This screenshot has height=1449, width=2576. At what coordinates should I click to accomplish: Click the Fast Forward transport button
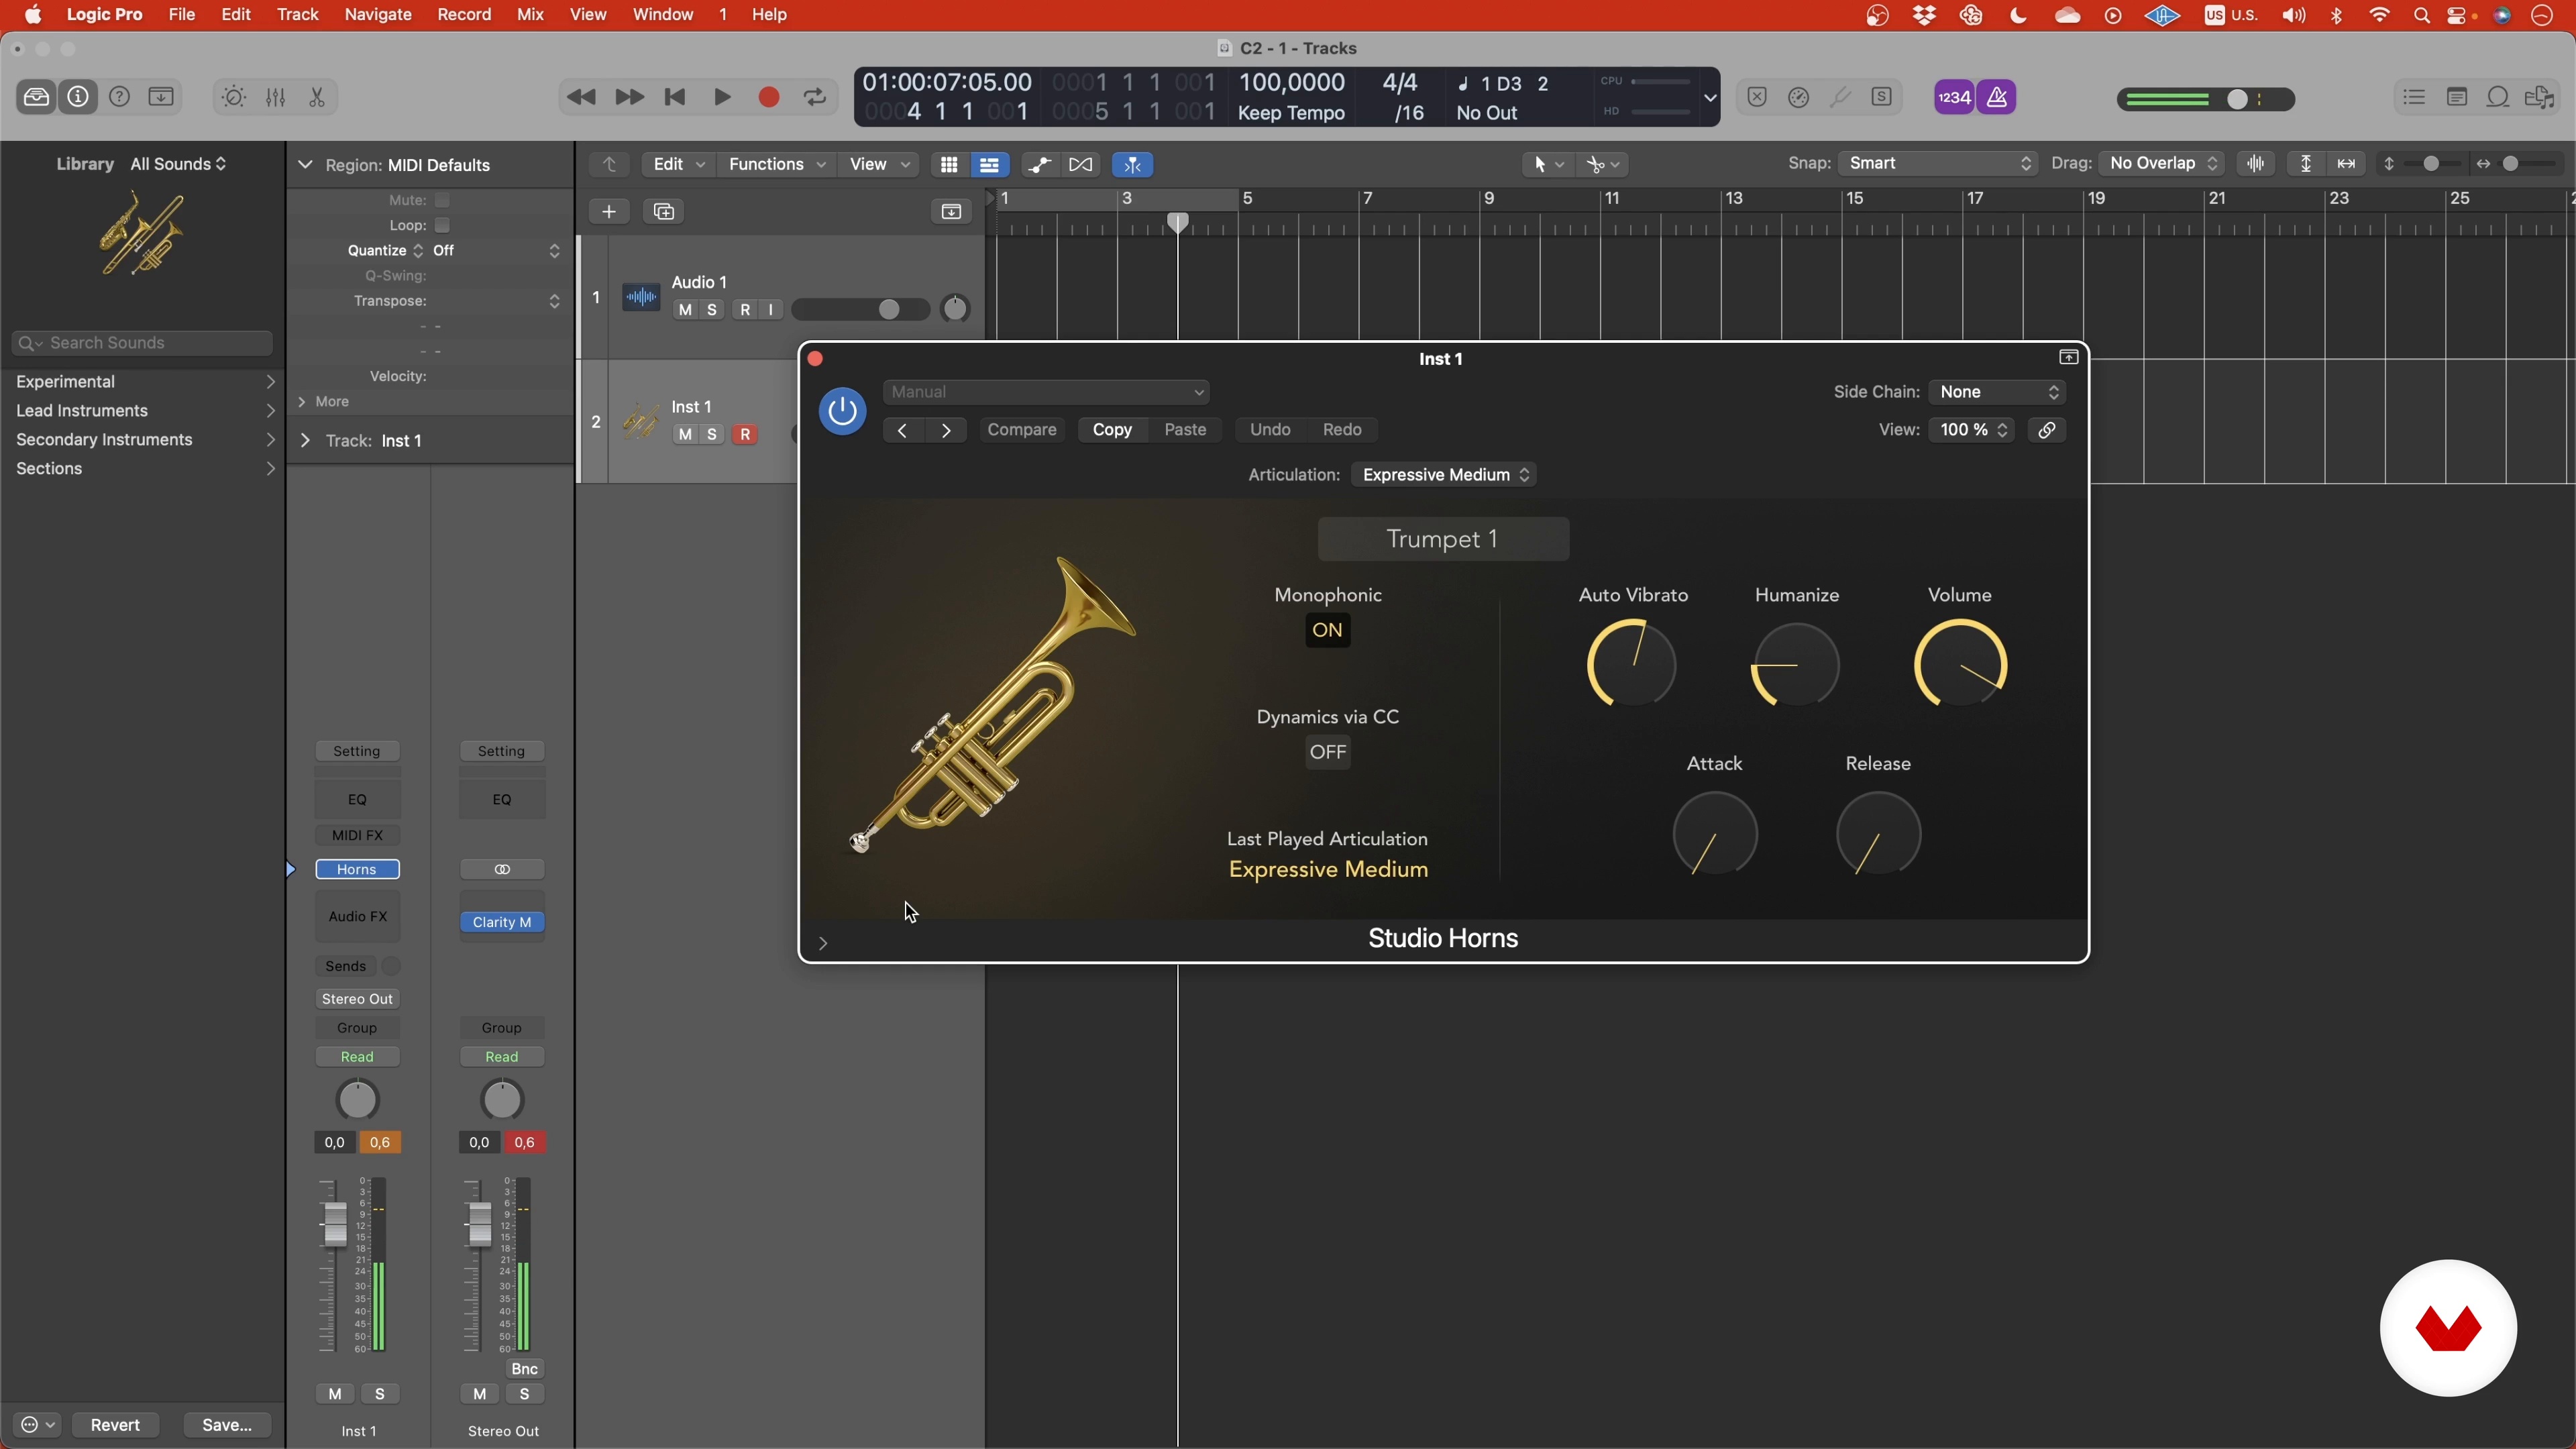tap(629, 97)
